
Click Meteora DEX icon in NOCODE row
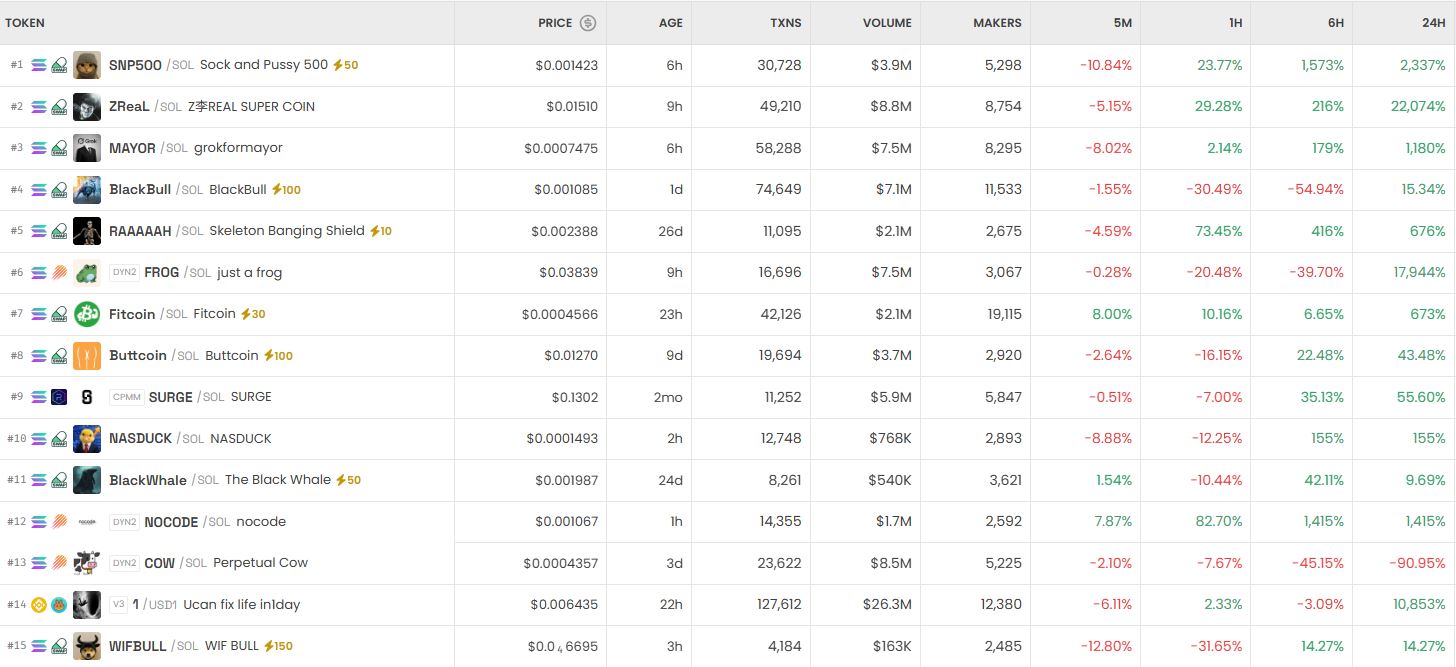coord(59,522)
